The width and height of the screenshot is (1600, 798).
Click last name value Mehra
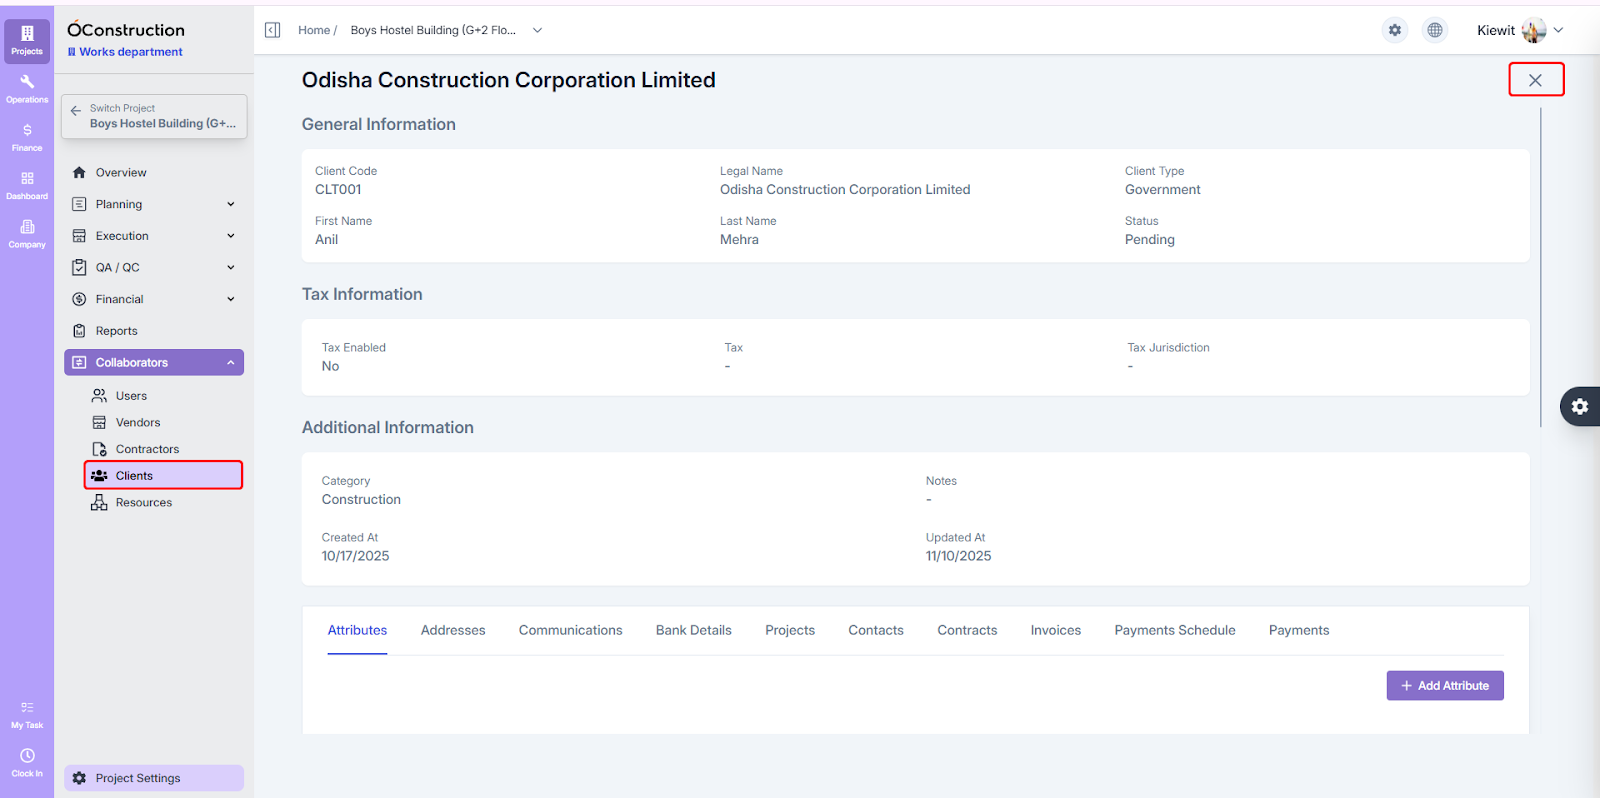[739, 240]
